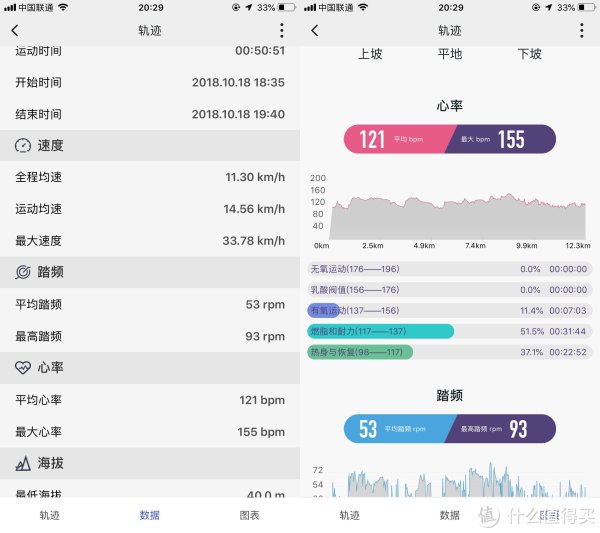This screenshot has width=600, height=533.
Task: Open the three-dot menu on the left screen
Action: click(x=282, y=31)
